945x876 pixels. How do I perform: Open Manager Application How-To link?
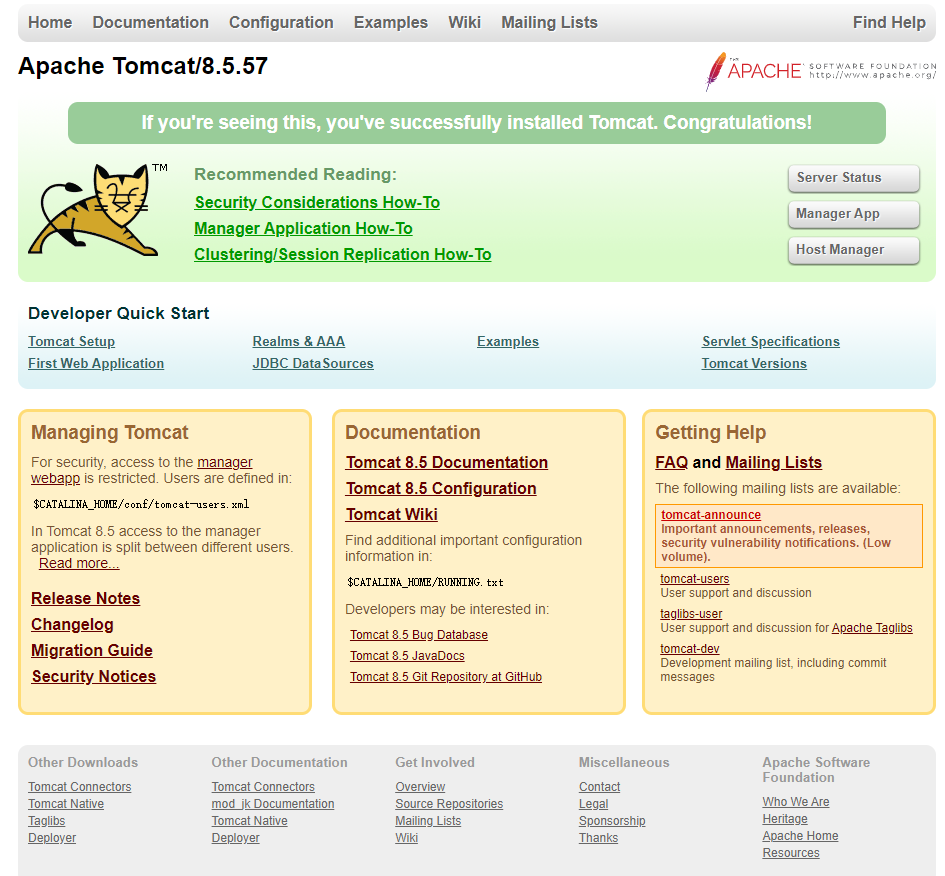[303, 228]
